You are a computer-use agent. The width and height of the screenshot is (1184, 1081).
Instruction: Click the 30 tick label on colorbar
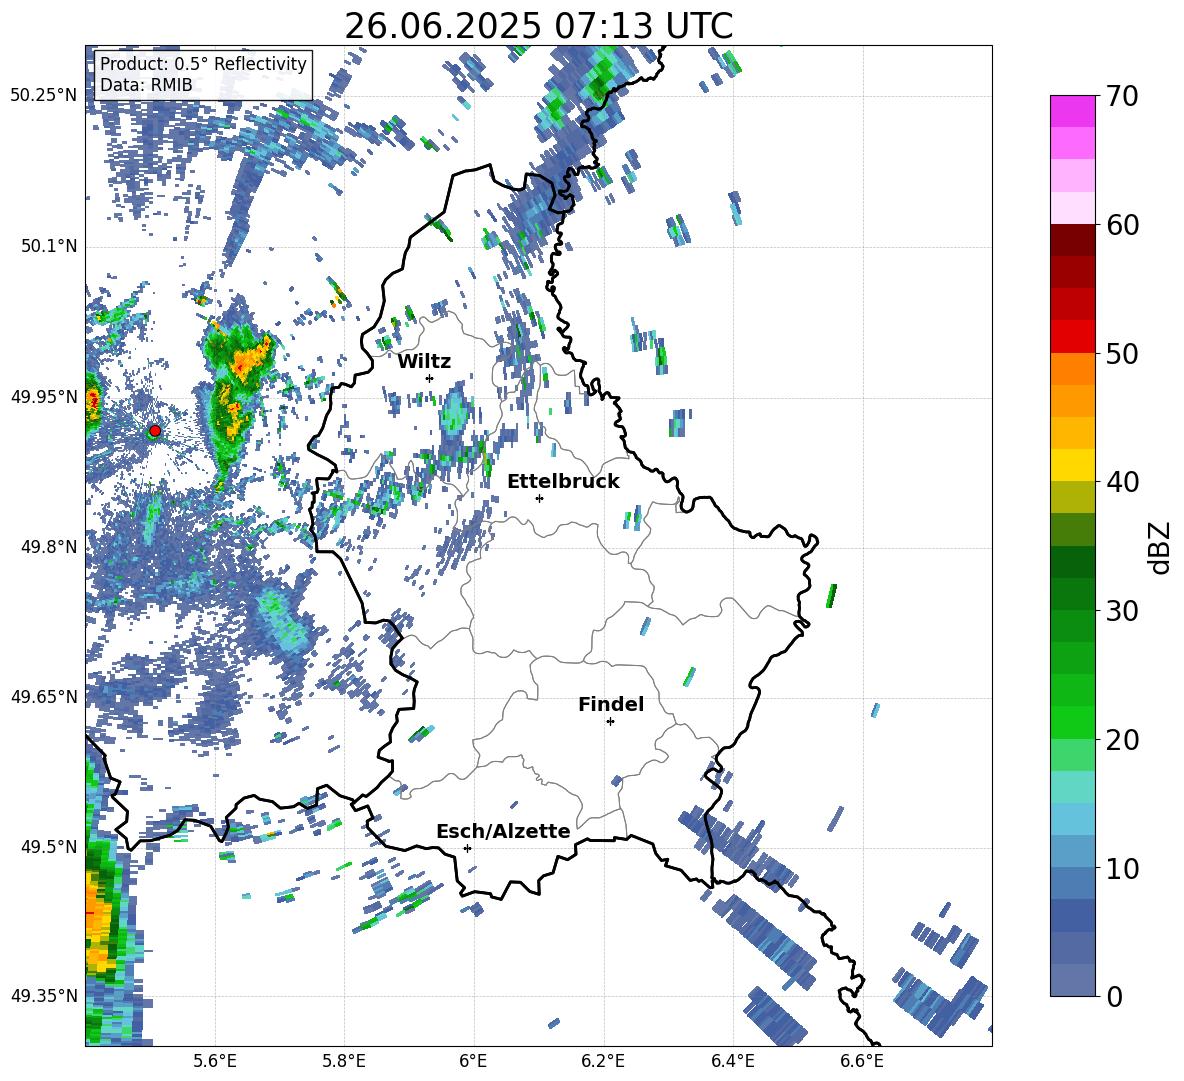coord(1122,611)
